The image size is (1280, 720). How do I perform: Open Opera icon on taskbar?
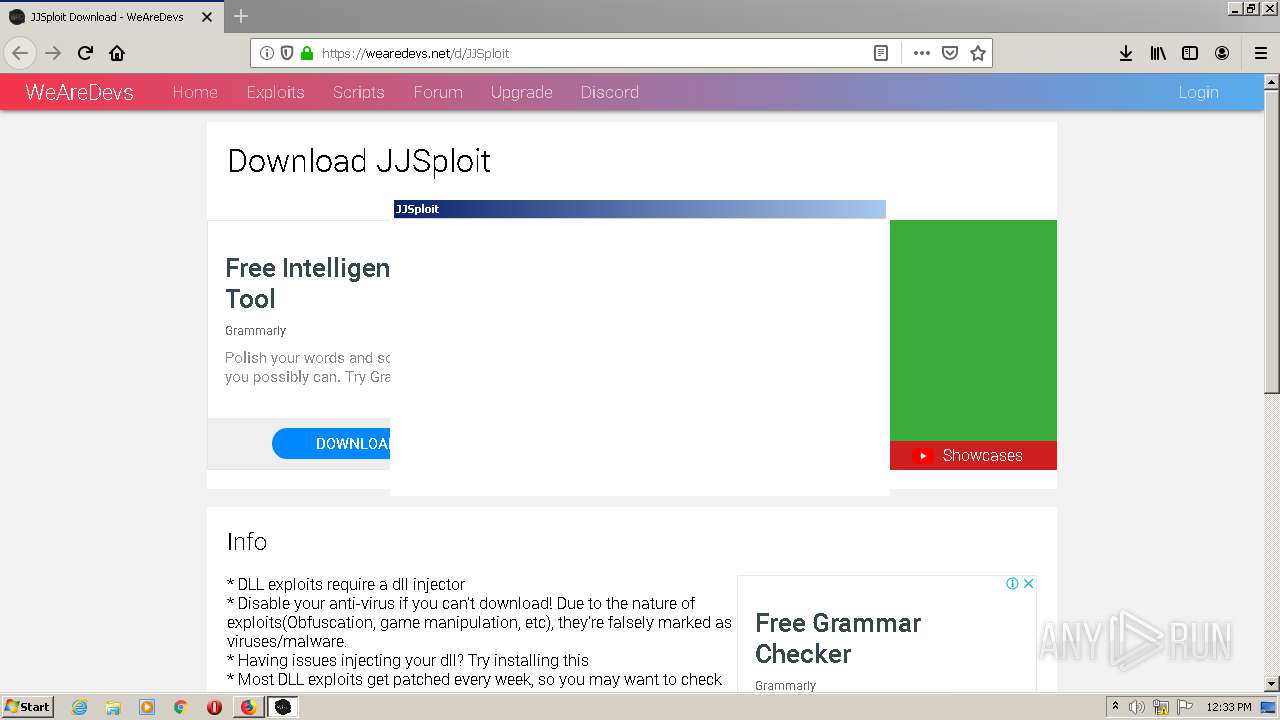[x=214, y=707]
